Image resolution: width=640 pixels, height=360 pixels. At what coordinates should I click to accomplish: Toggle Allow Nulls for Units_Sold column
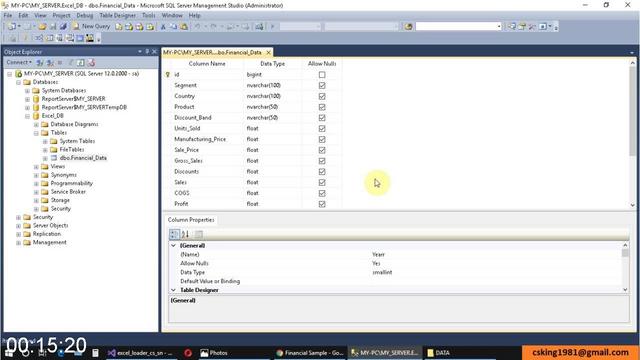pyautogui.click(x=322, y=129)
